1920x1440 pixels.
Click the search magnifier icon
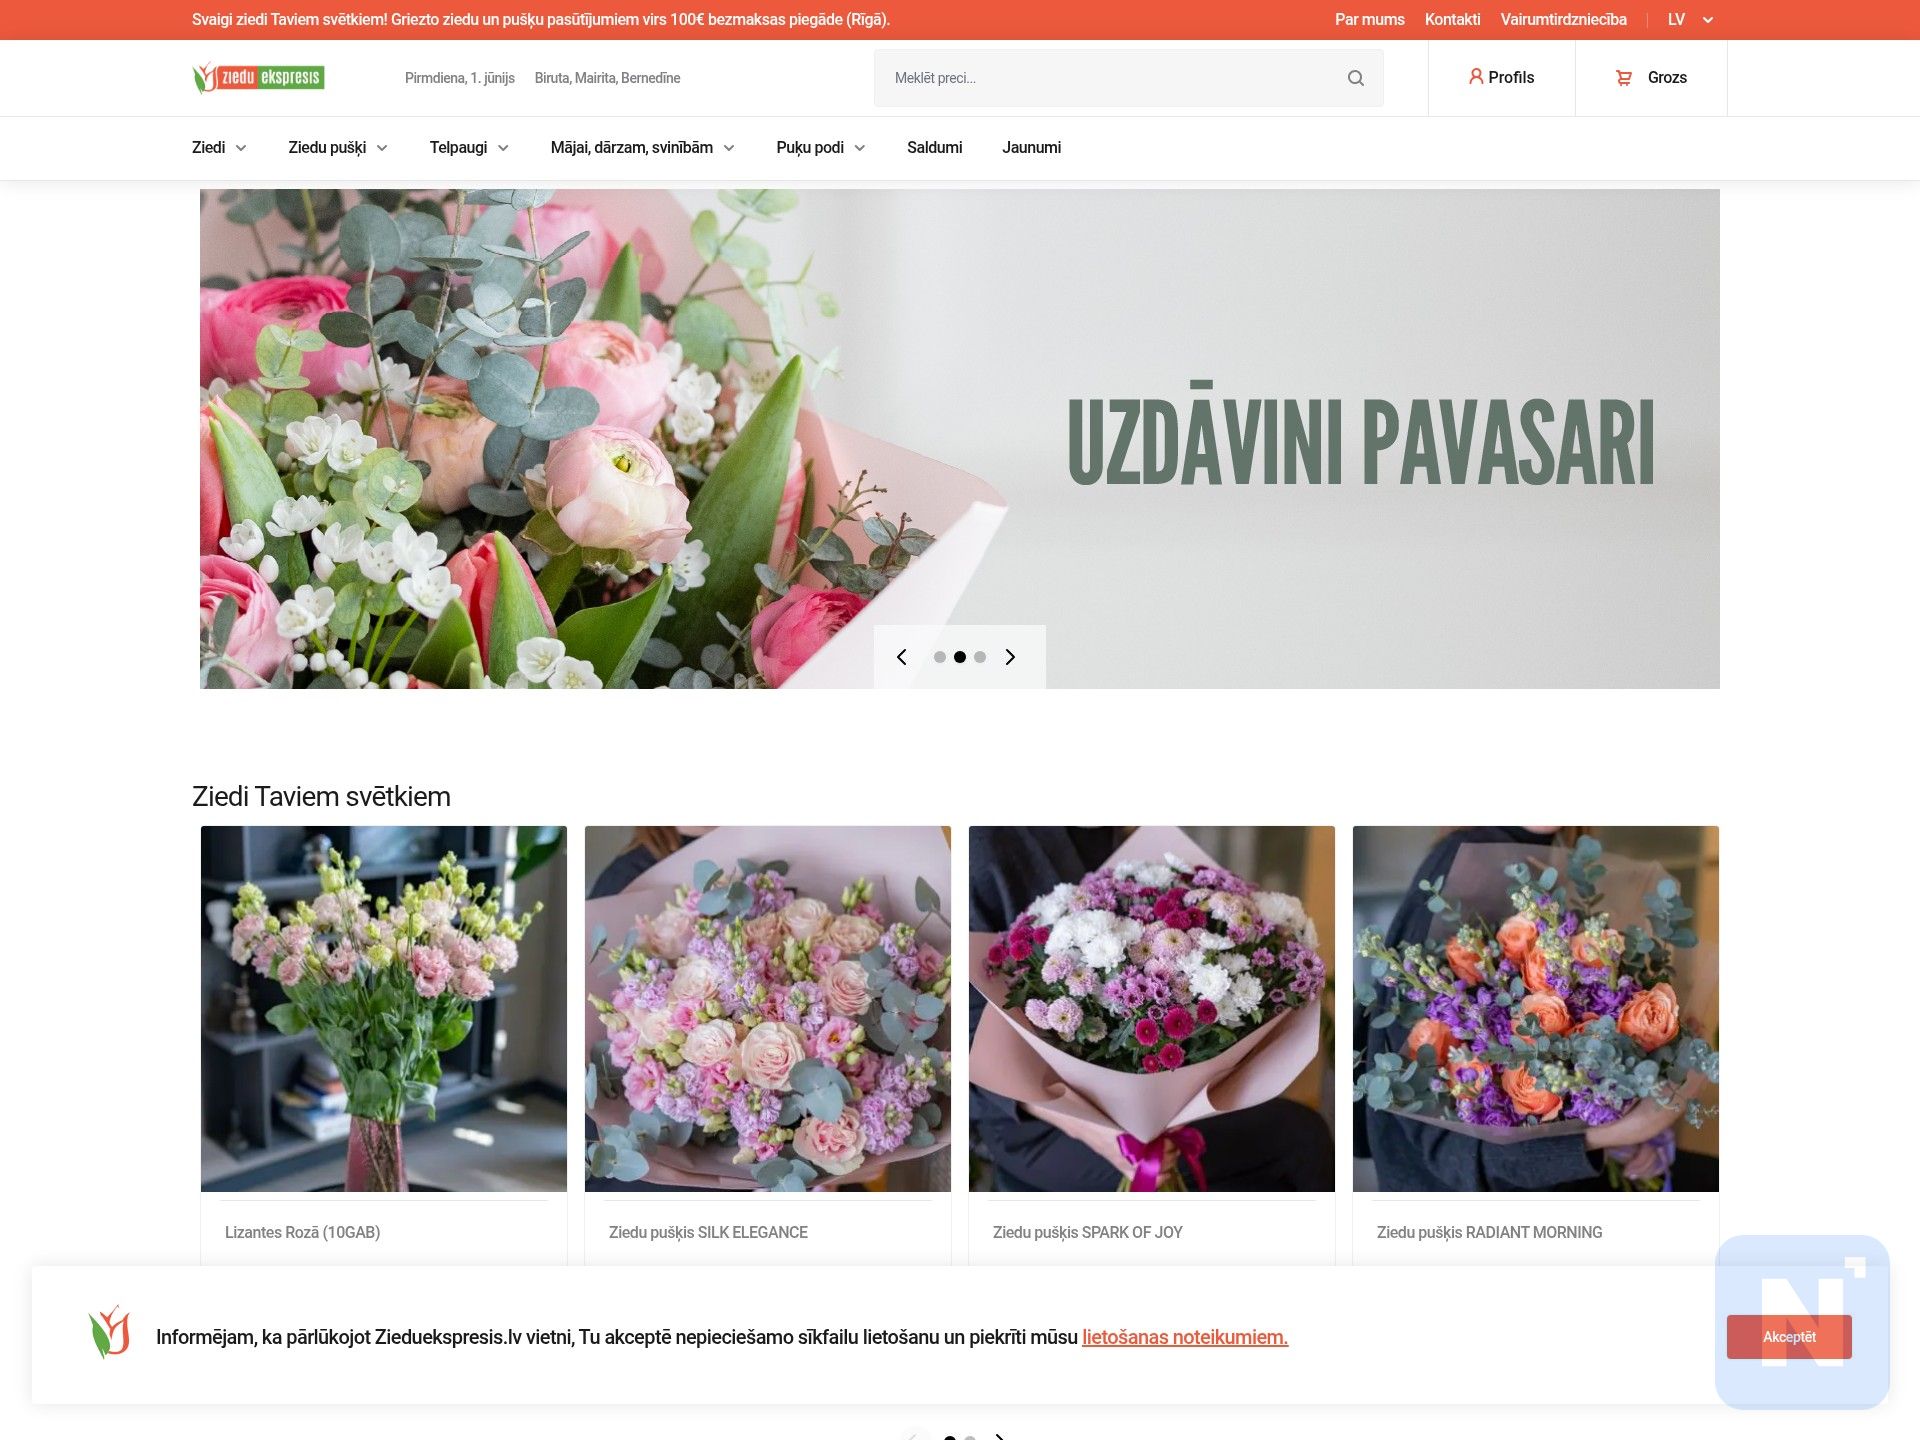click(1355, 78)
